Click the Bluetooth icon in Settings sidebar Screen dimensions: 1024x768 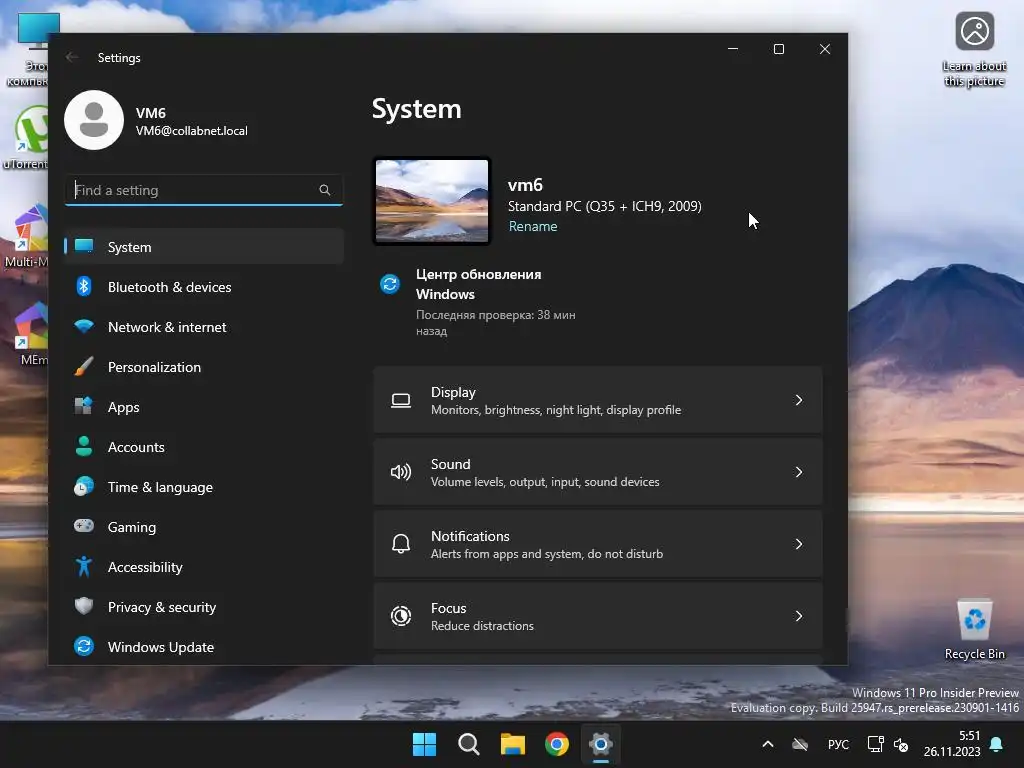(x=84, y=286)
